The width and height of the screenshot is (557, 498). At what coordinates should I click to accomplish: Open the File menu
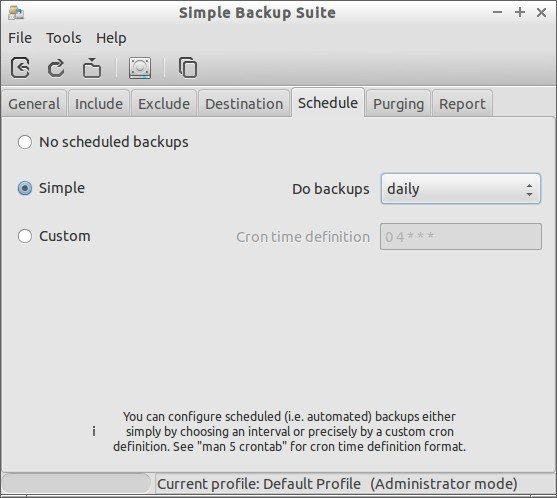coord(20,38)
